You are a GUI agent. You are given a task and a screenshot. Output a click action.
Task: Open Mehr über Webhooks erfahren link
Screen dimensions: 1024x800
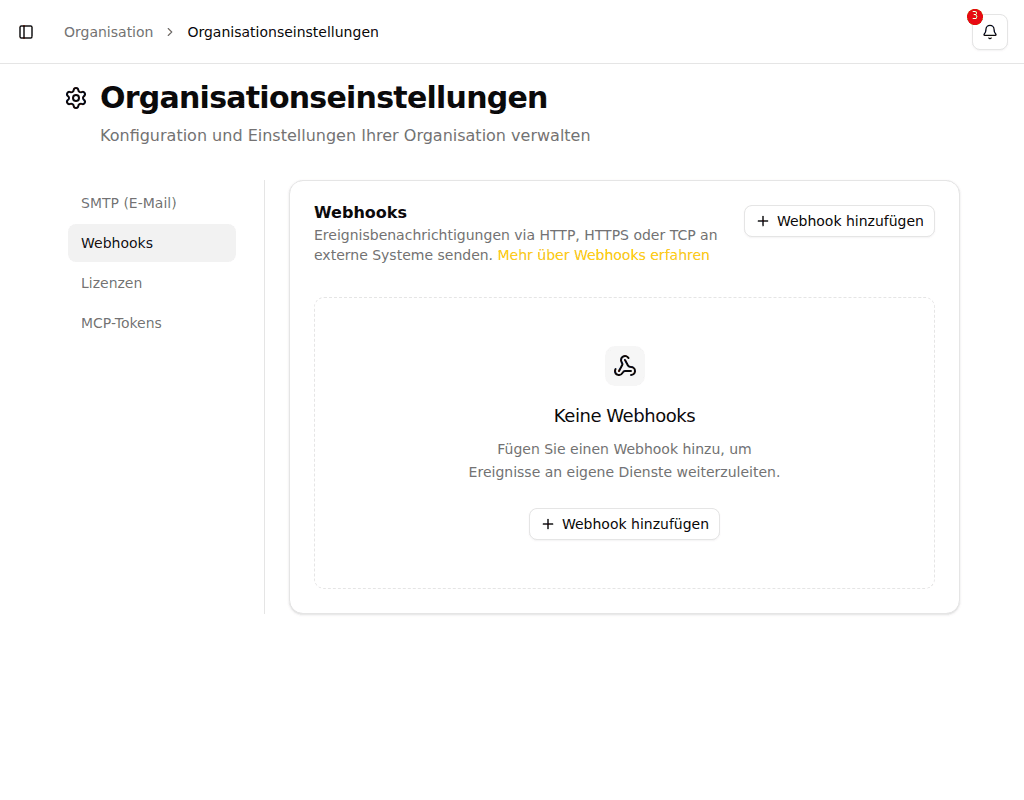[x=603, y=255]
